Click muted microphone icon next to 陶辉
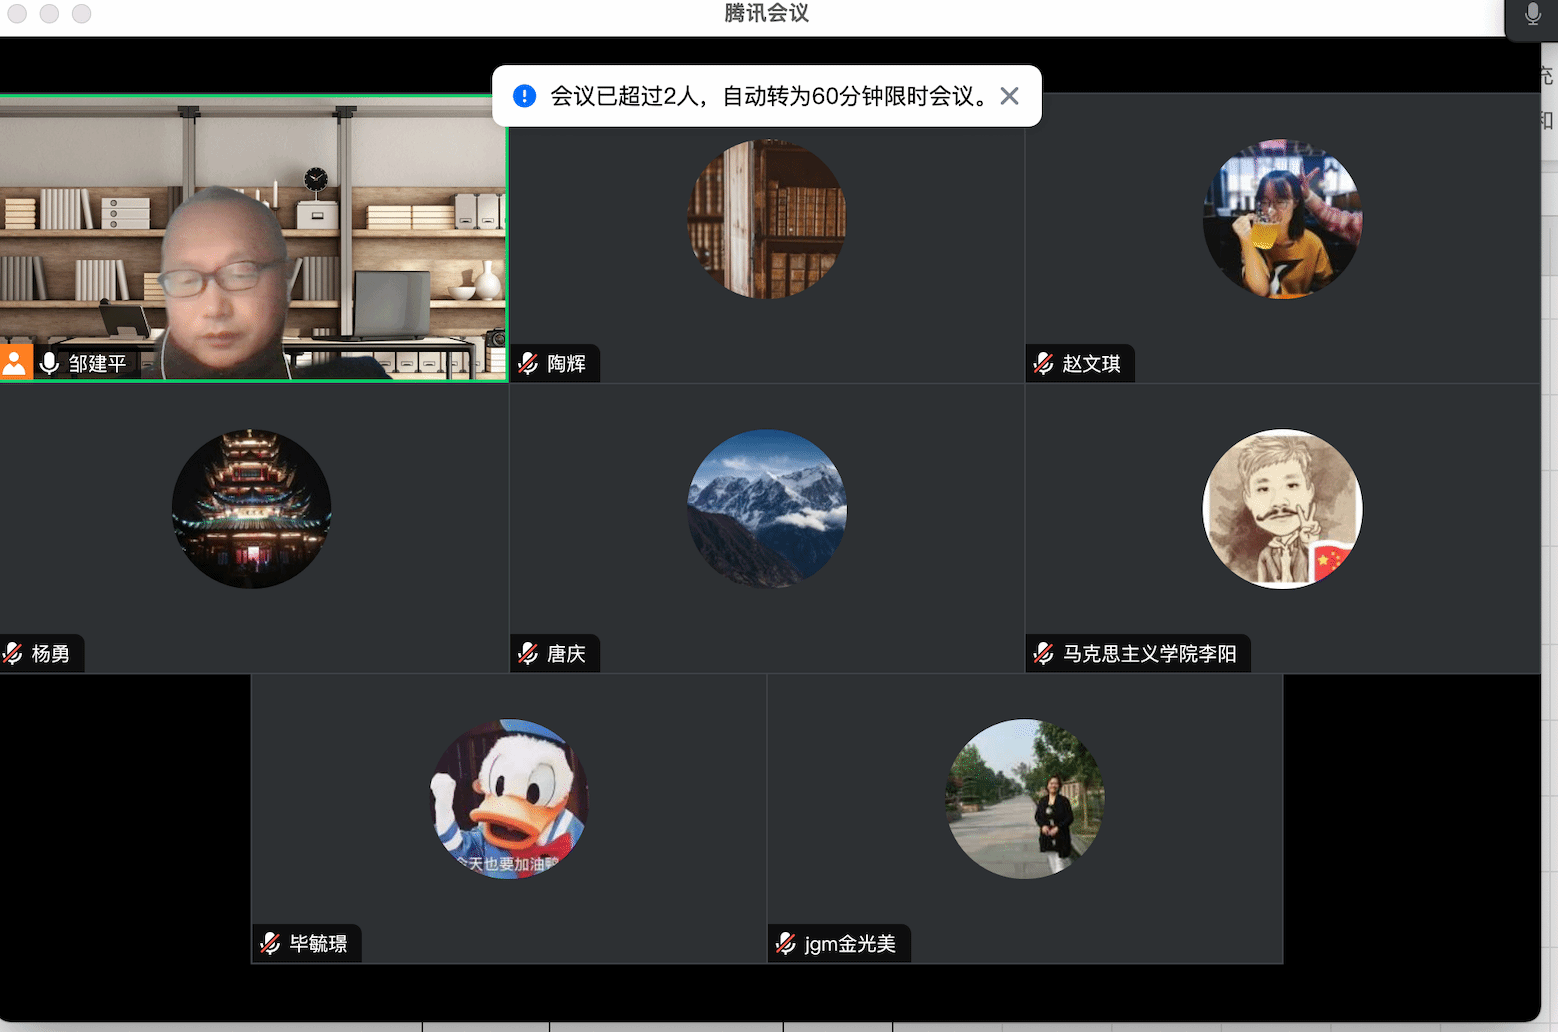The width and height of the screenshot is (1558, 1032). (x=529, y=364)
